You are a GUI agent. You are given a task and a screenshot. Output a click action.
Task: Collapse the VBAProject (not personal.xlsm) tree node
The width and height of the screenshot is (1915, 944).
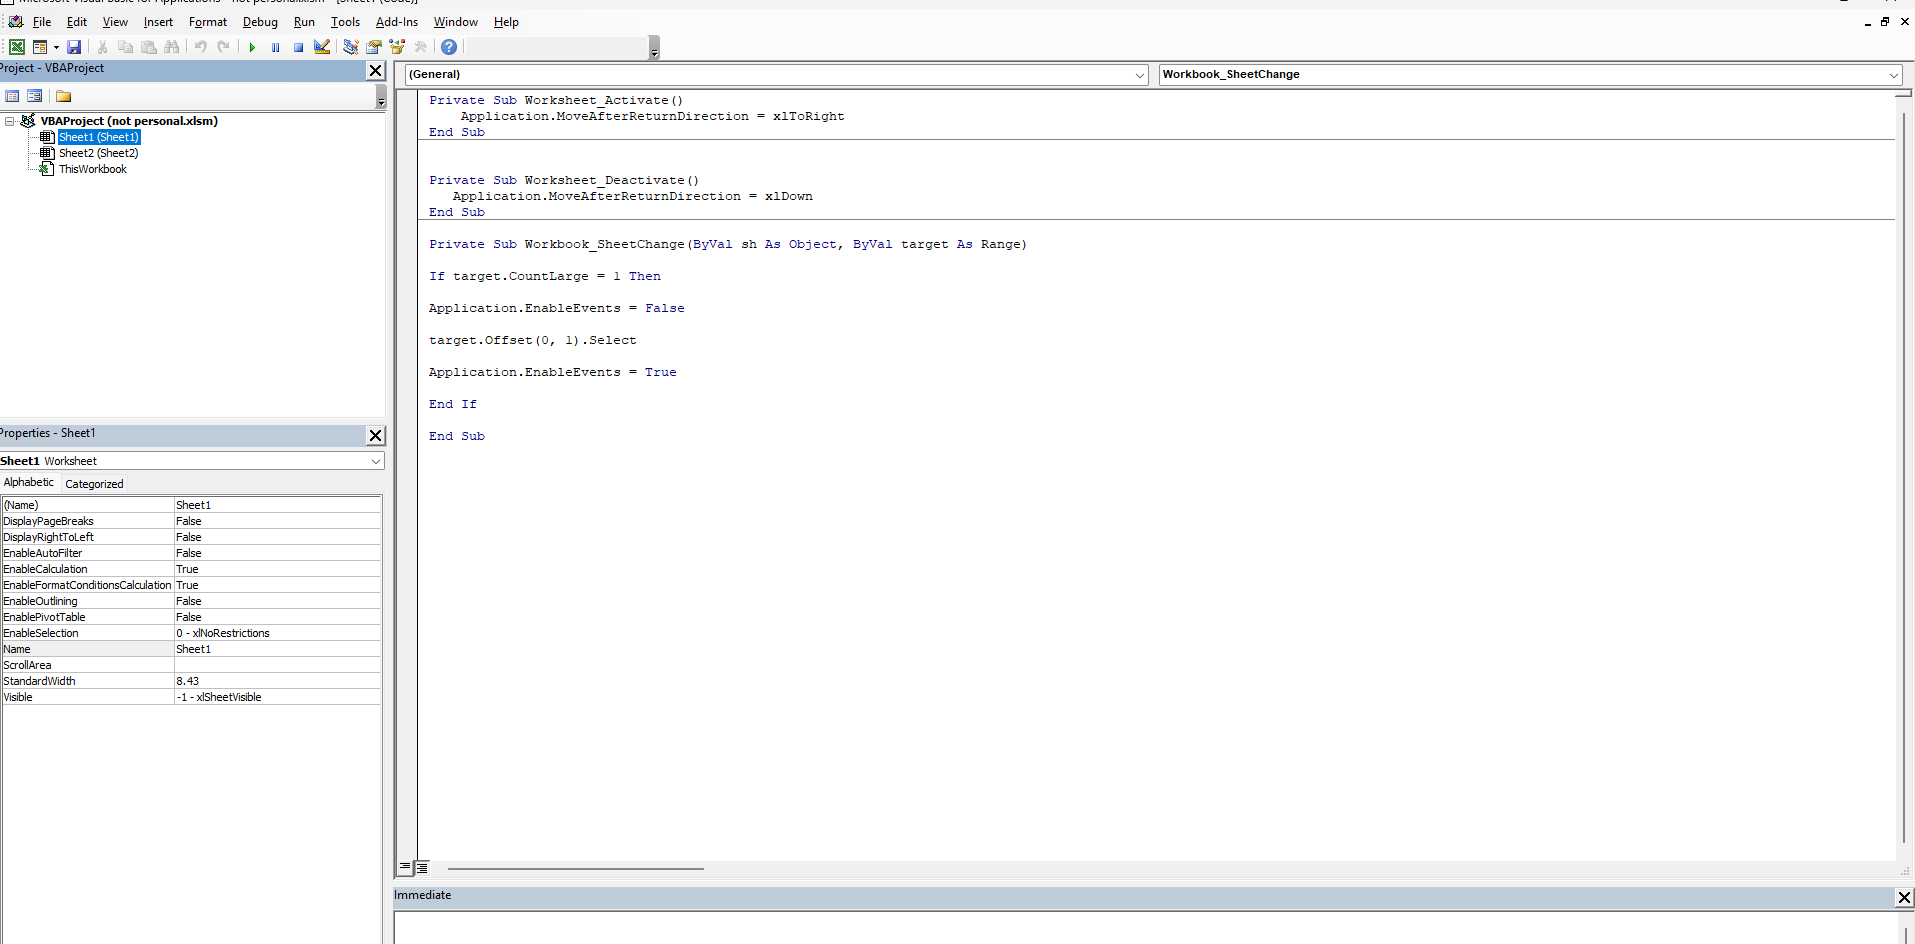[10, 121]
